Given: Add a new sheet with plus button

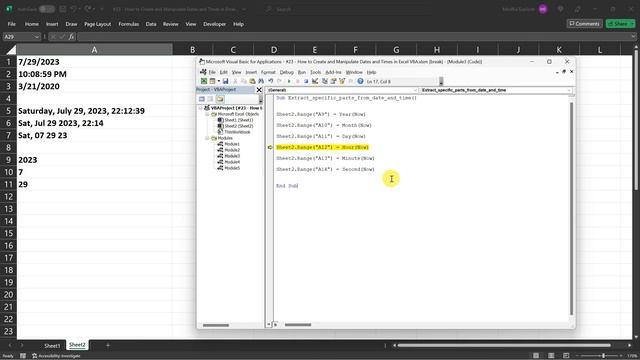Looking at the screenshot, I should click(x=108, y=345).
